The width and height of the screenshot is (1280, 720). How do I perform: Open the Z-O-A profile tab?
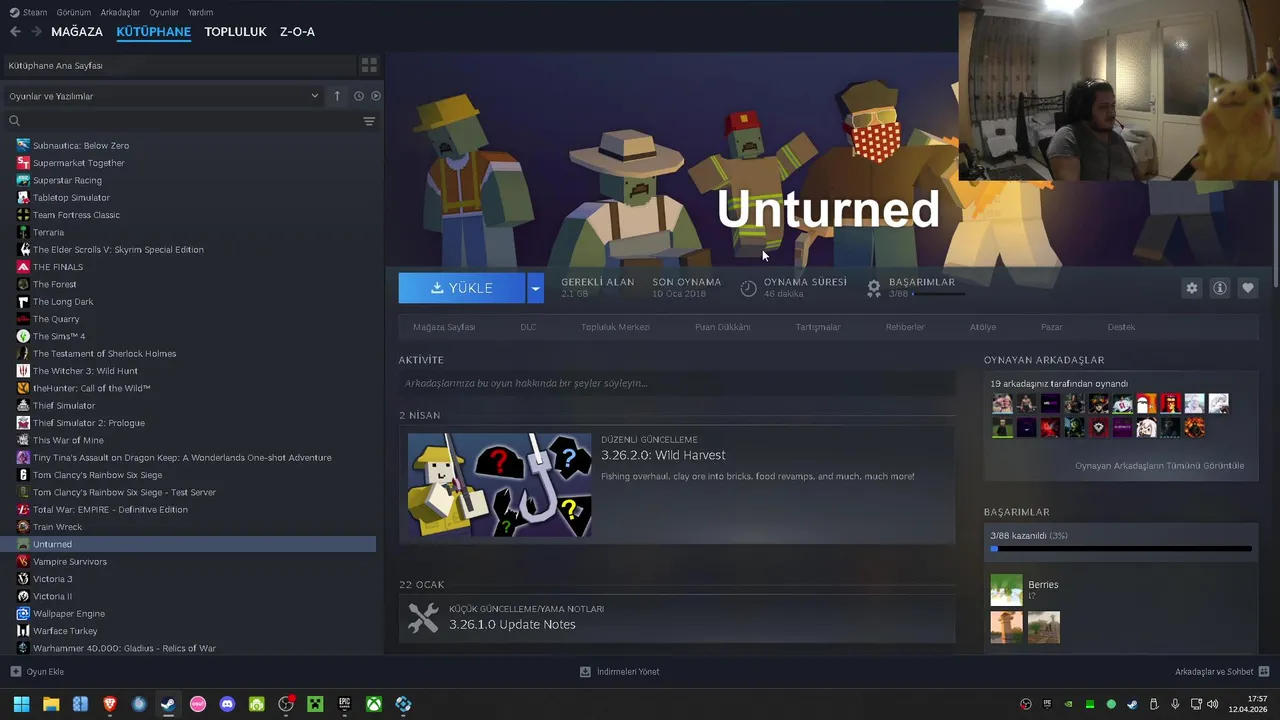[x=297, y=32]
